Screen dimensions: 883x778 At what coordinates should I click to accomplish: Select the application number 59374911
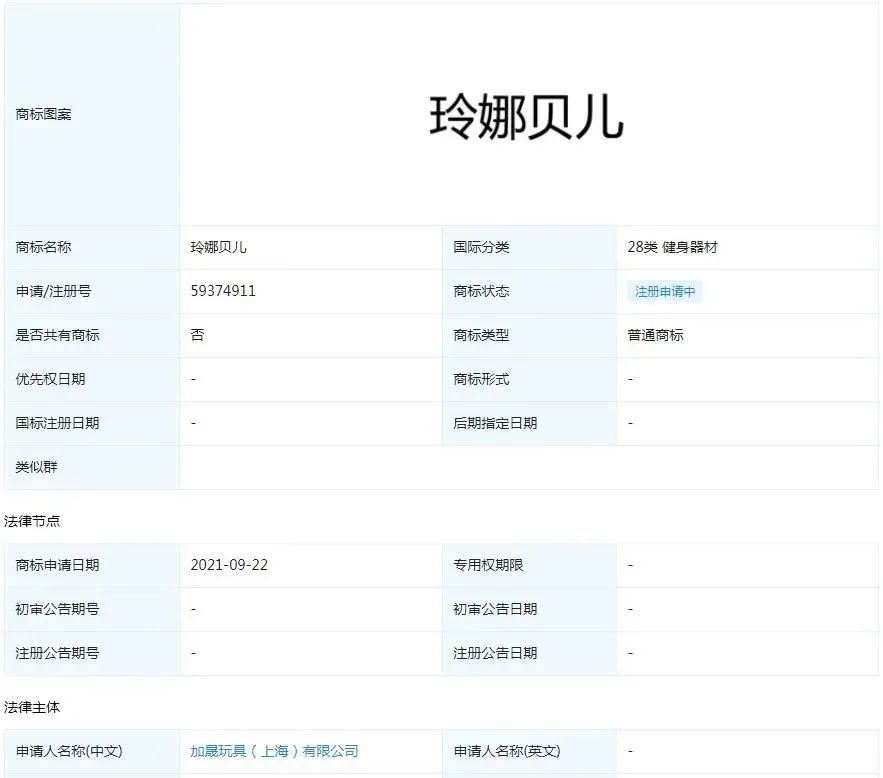220,291
